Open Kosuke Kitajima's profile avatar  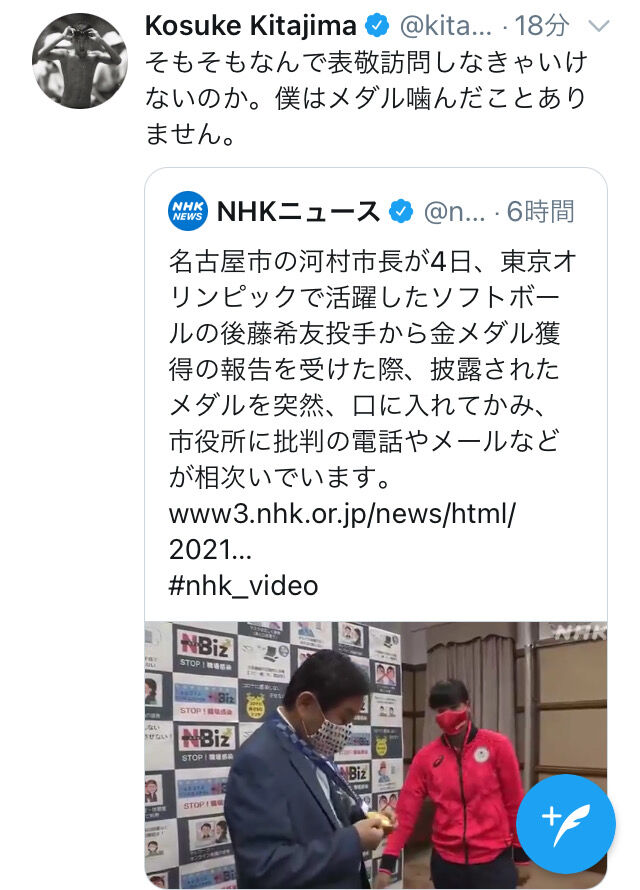(x=79, y=61)
